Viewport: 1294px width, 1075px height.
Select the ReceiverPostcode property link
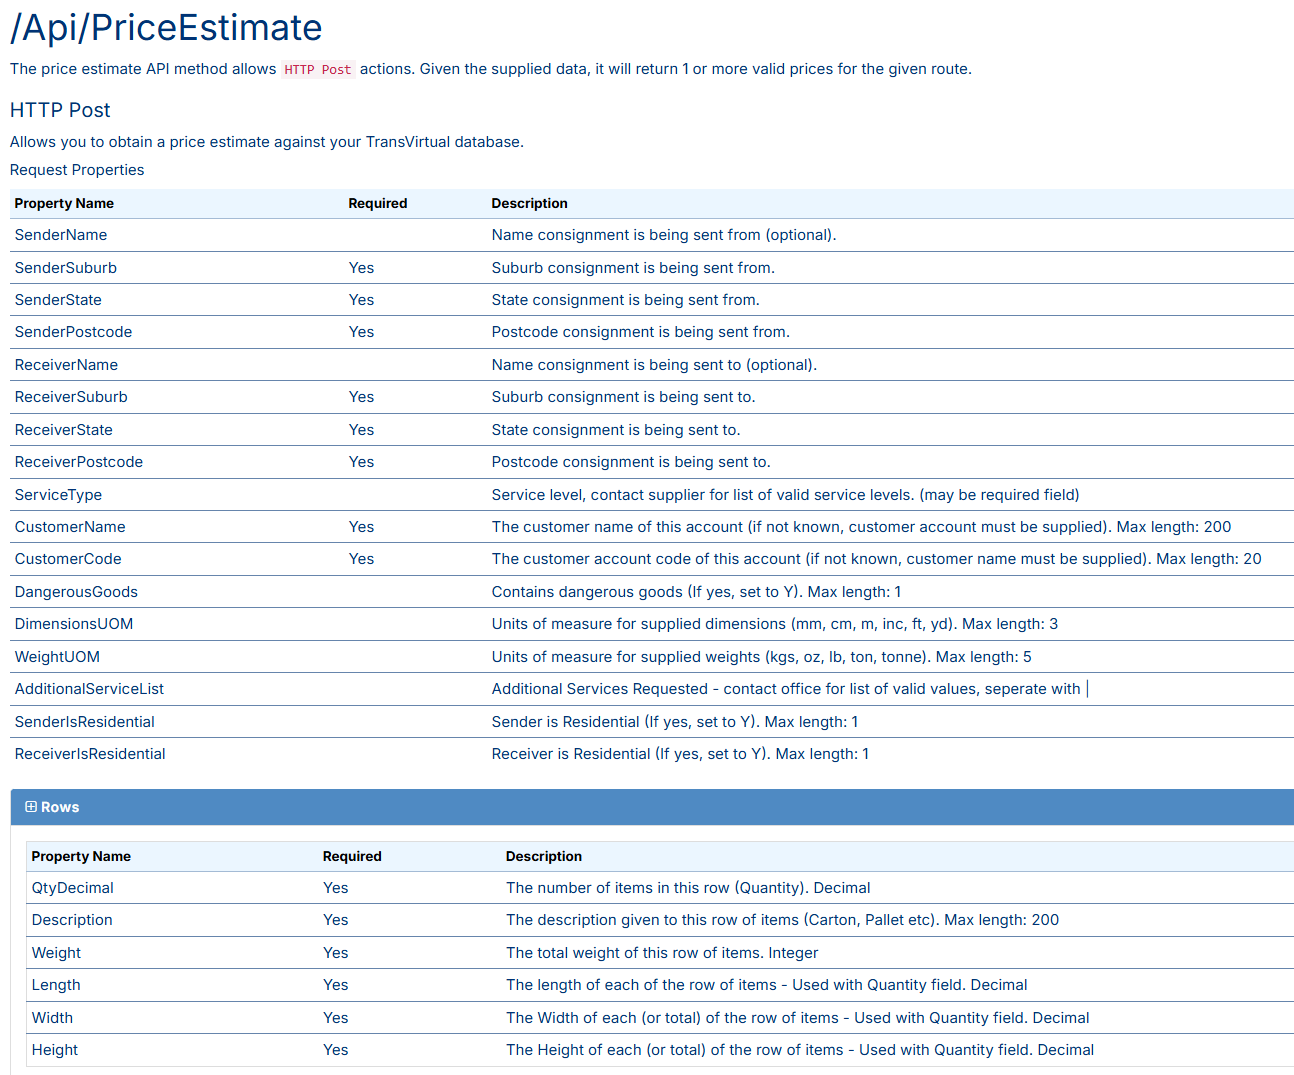[78, 461]
